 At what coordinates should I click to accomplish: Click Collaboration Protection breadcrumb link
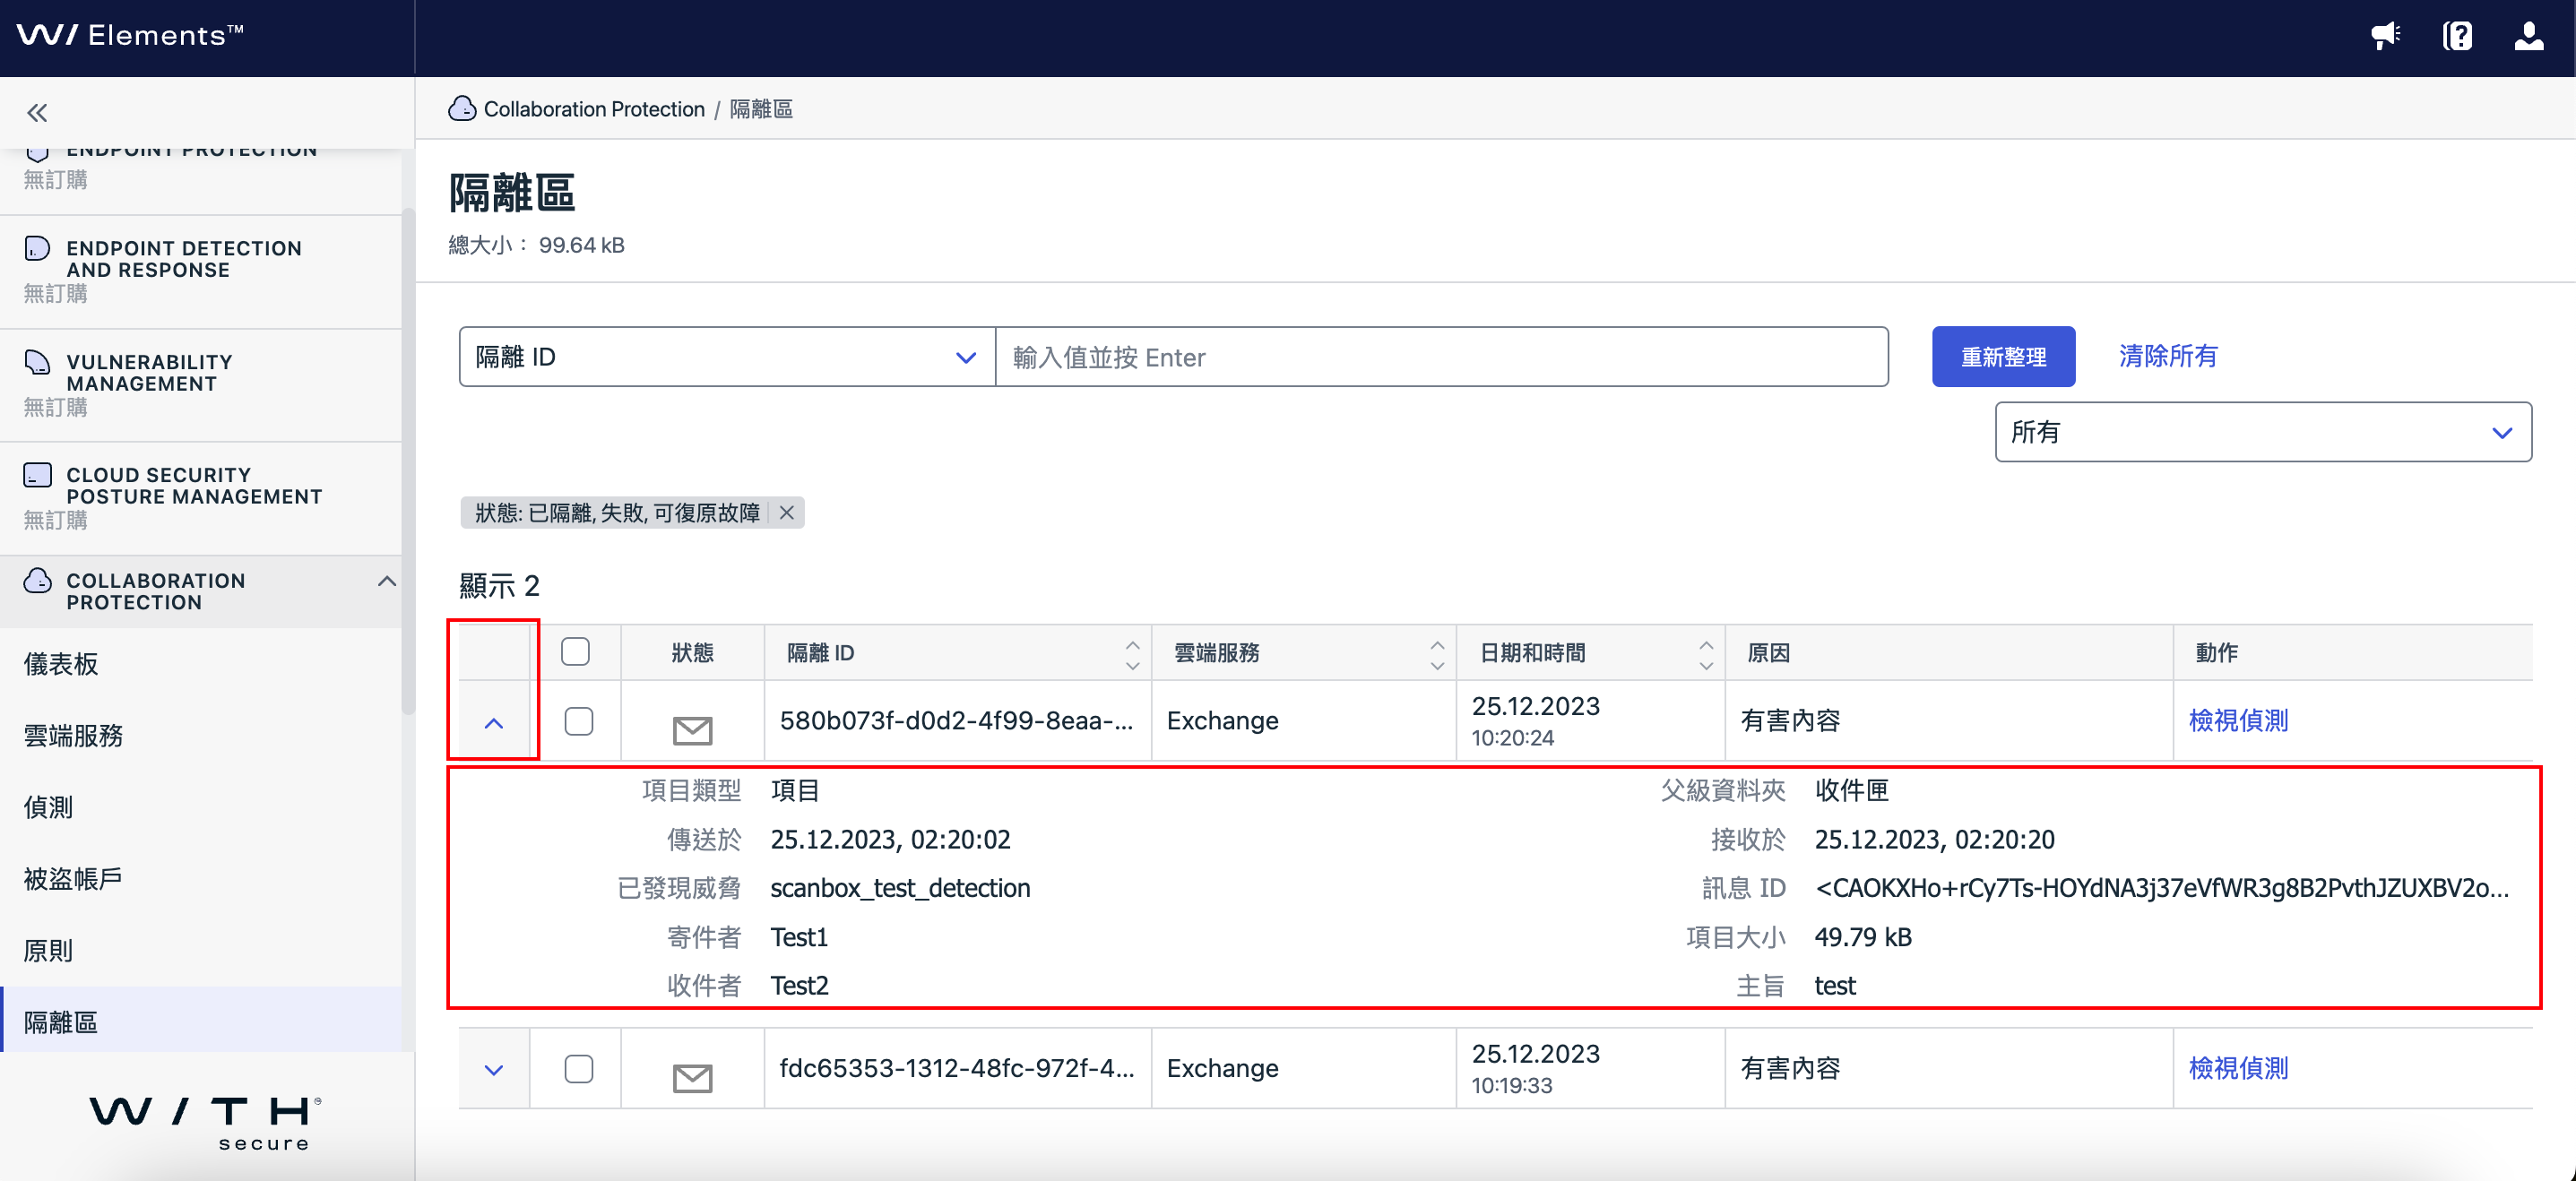click(x=594, y=109)
